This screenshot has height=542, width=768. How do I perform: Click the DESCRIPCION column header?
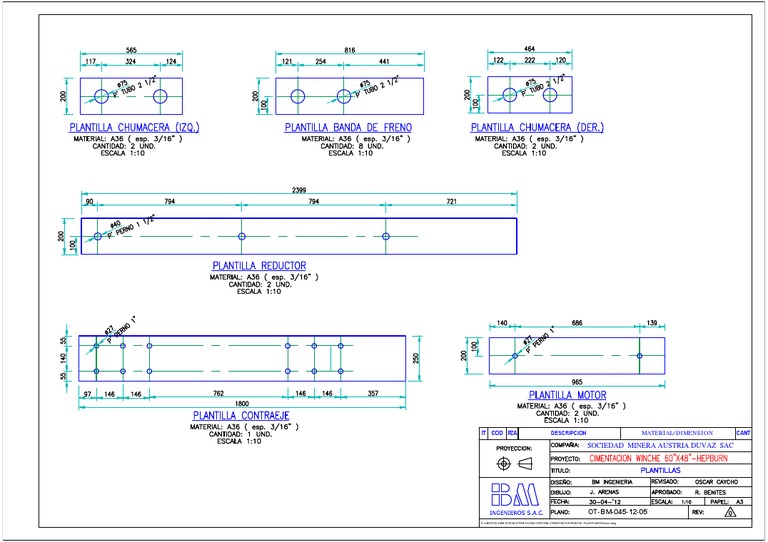point(568,433)
